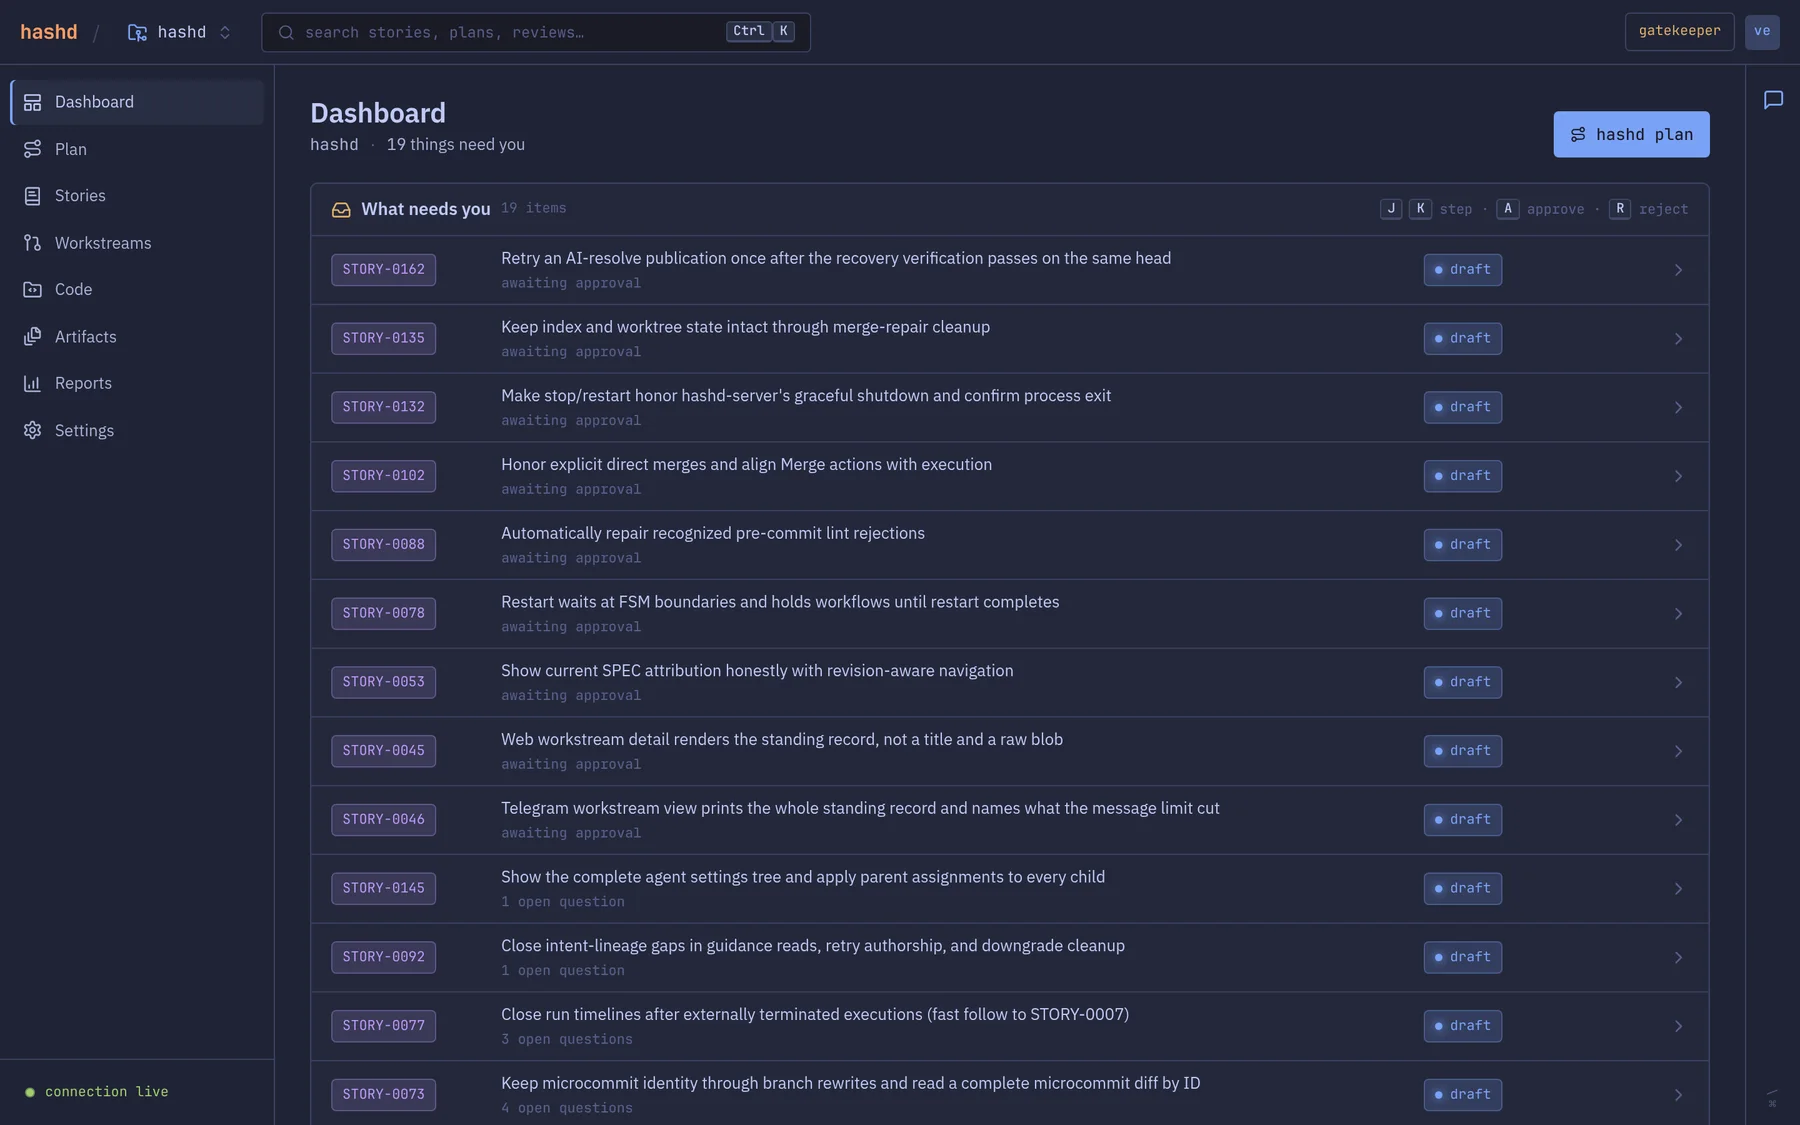Screen dimensions: 1800x1125
Task: Expand the STORY-0145 row chevron
Action: point(1678,889)
